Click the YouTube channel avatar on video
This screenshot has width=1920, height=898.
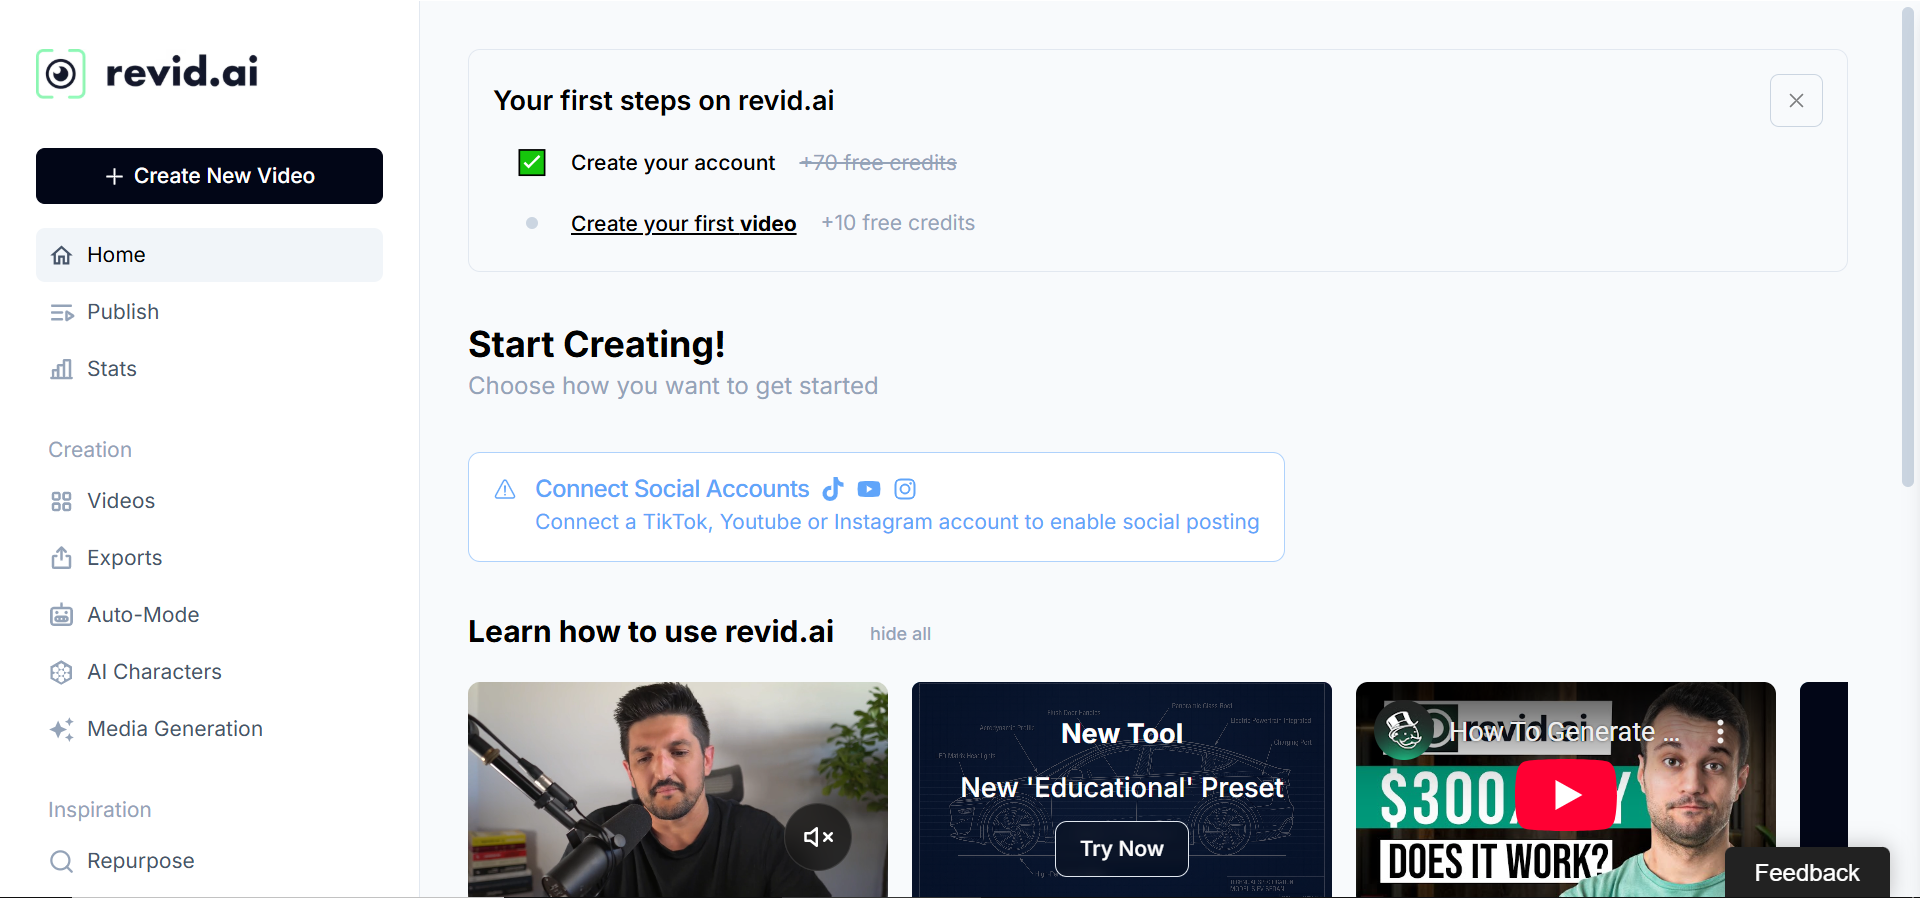coord(1404,731)
